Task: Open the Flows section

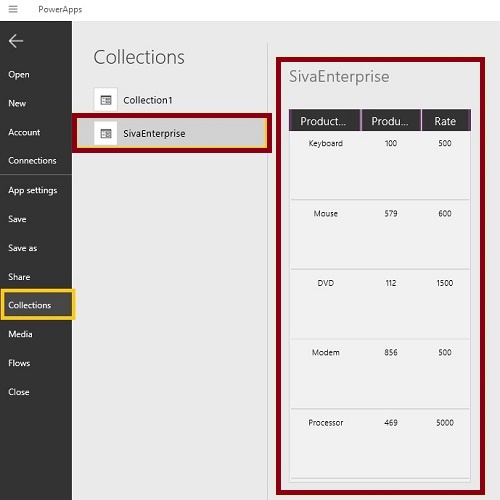Action: tap(19, 363)
